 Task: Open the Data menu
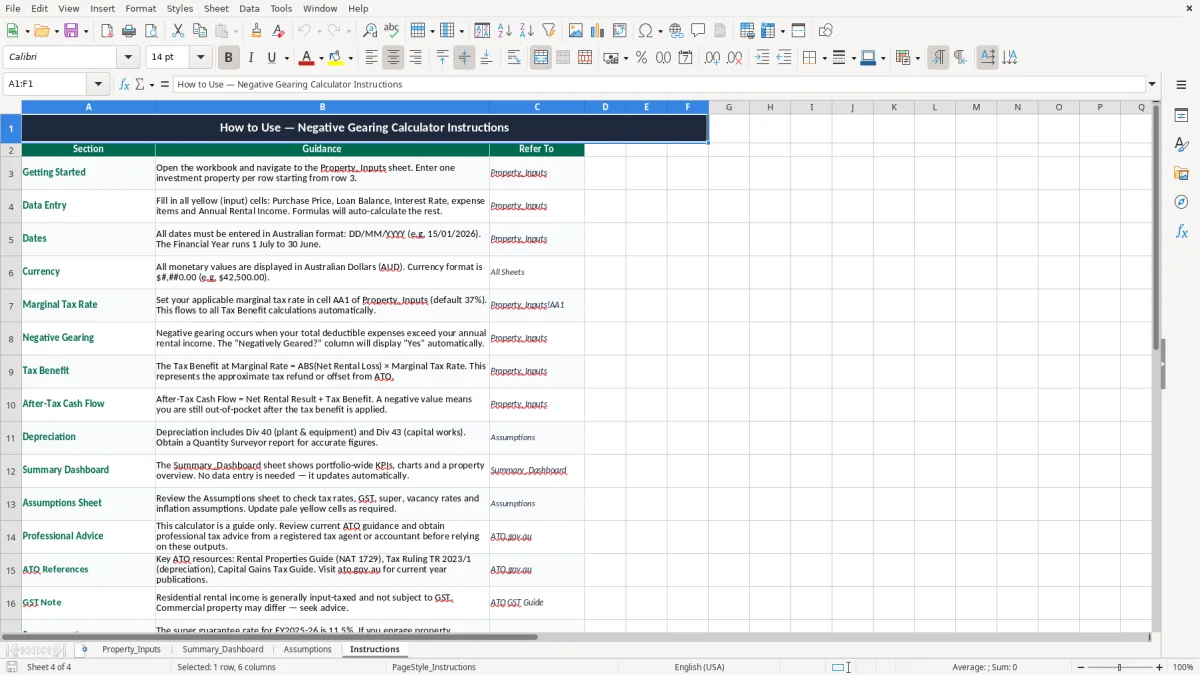pos(249,8)
